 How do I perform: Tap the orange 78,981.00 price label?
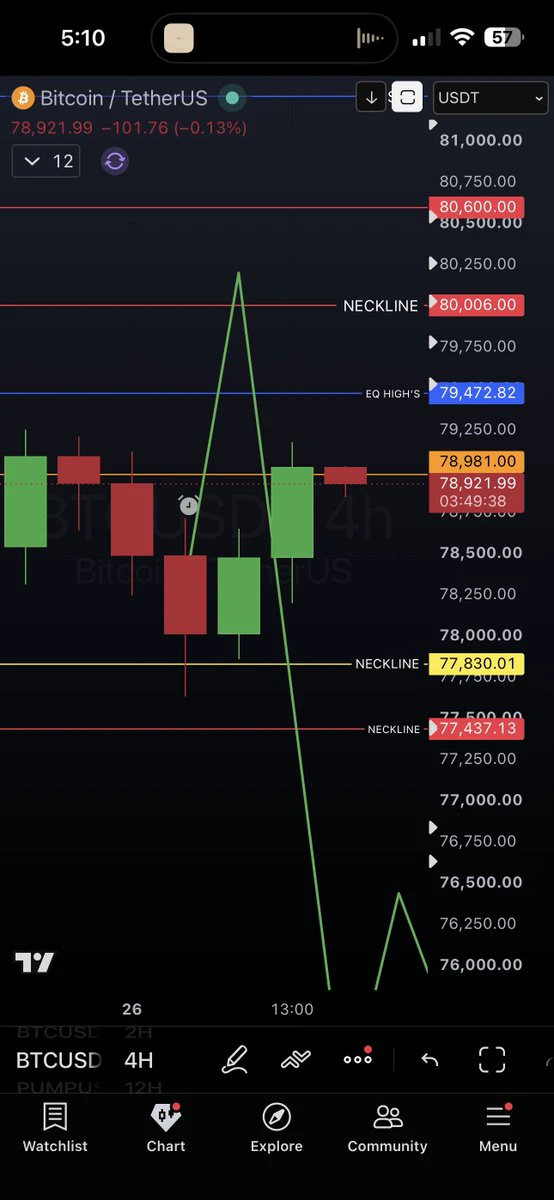click(x=476, y=462)
